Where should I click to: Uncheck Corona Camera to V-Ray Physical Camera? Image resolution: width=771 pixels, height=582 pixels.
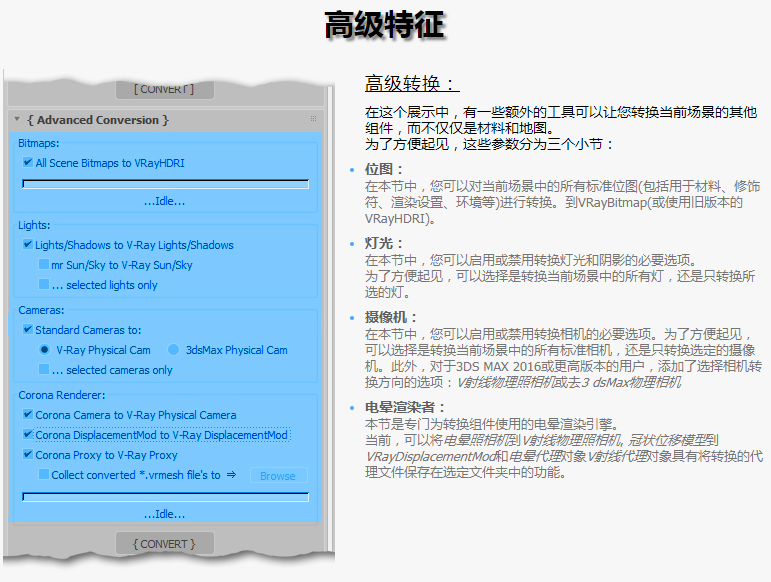point(28,414)
